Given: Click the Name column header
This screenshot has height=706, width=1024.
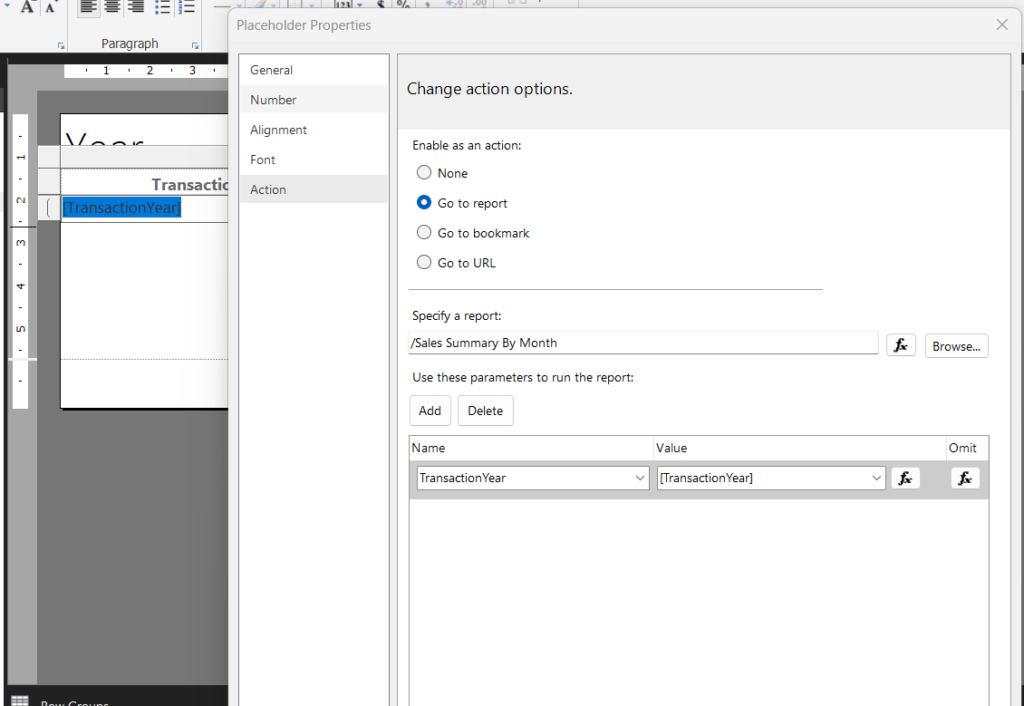Looking at the screenshot, I should pyautogui.click(x=531, y=448).
